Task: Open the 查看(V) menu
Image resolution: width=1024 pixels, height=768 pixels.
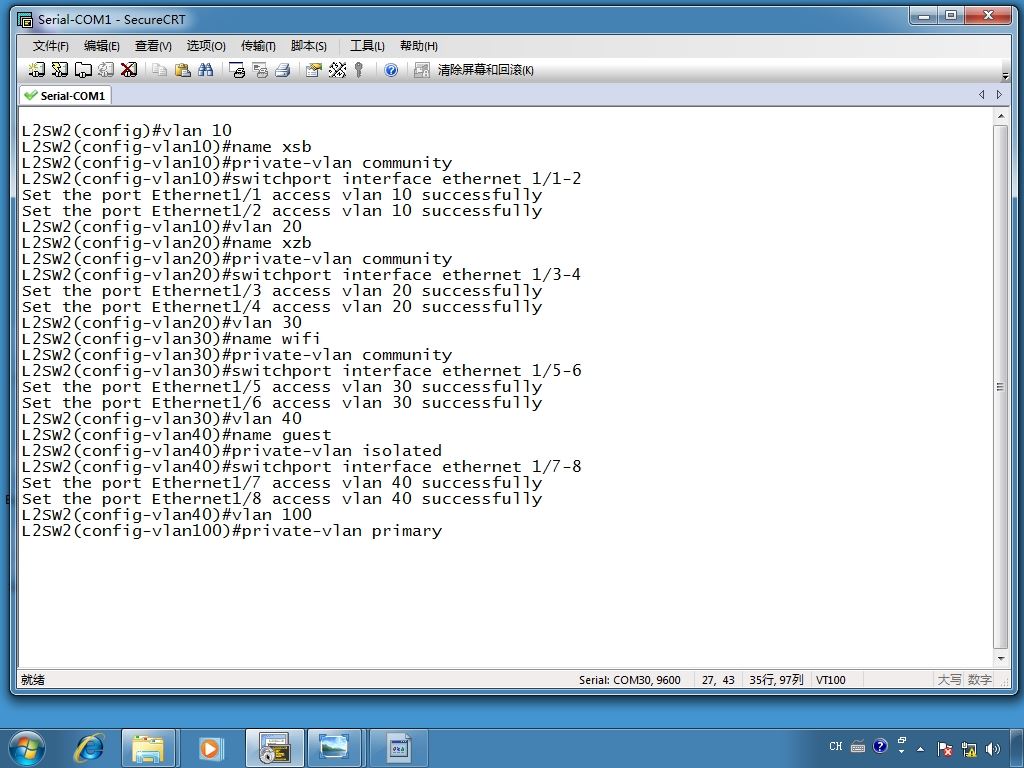Action: 153,46
